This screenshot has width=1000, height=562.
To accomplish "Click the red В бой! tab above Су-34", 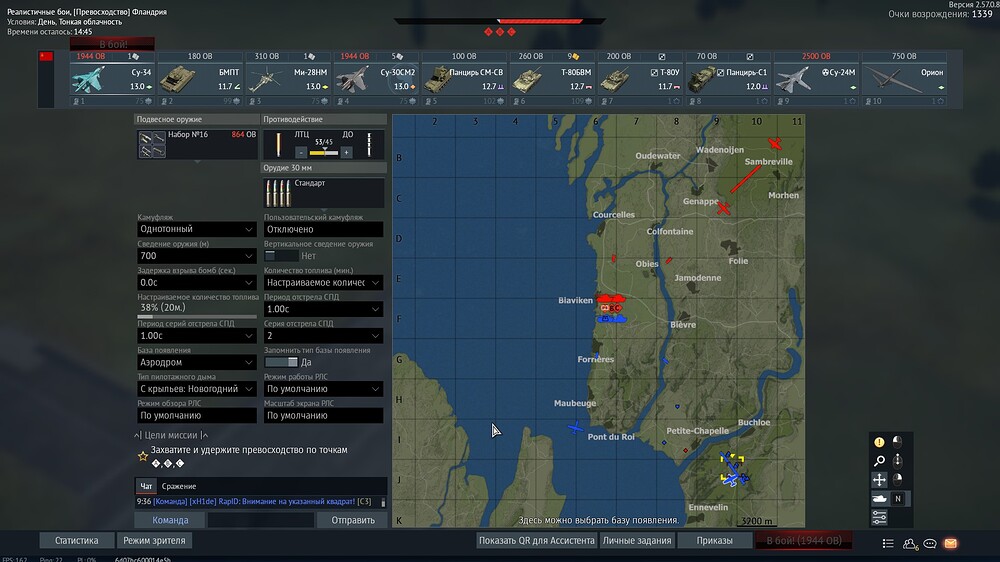I will (x=112, y=44).
